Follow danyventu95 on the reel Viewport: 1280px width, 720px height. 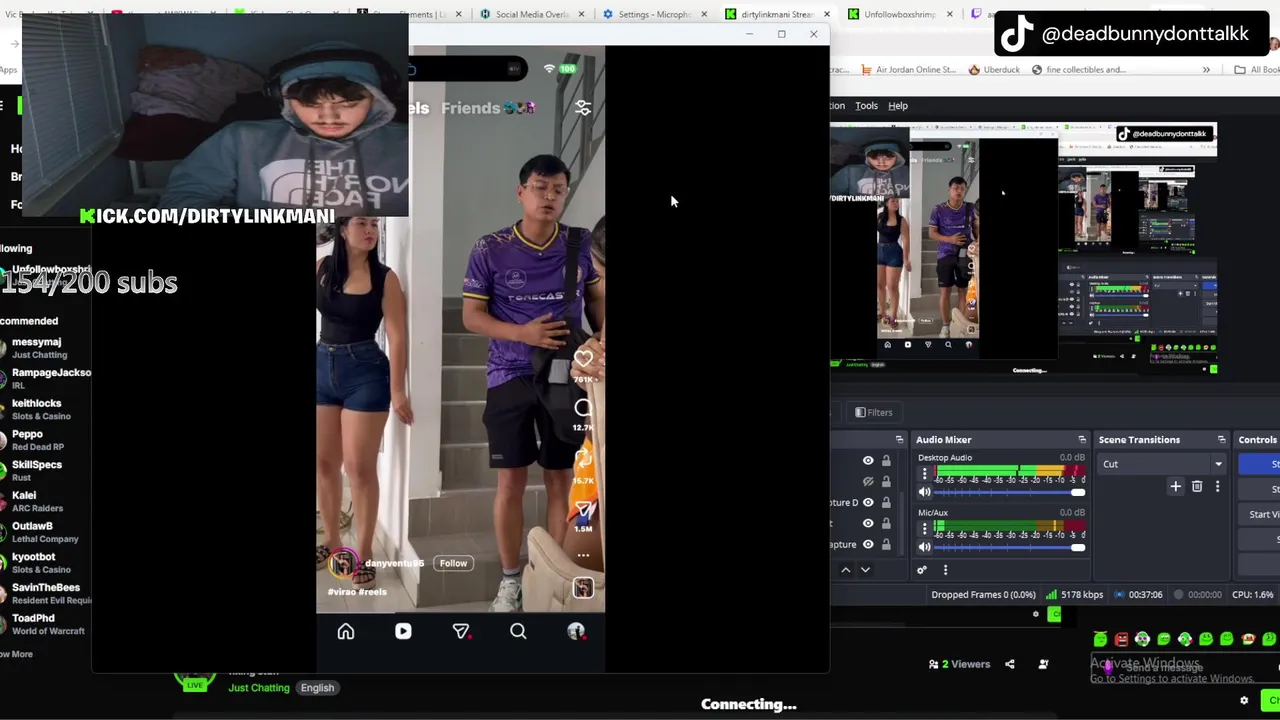[x=453, y=563]
